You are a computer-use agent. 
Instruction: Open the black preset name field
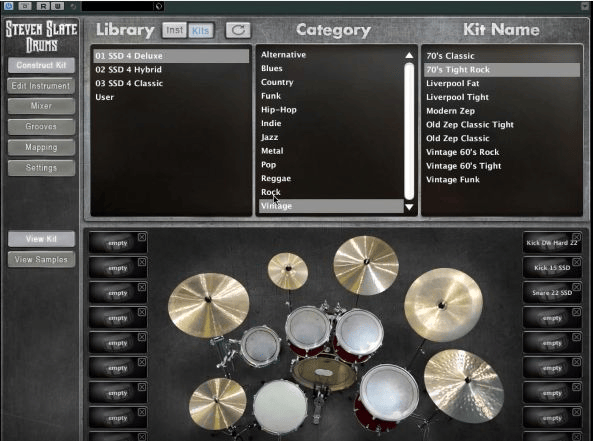pyautogui.click(x=118, y=6)
